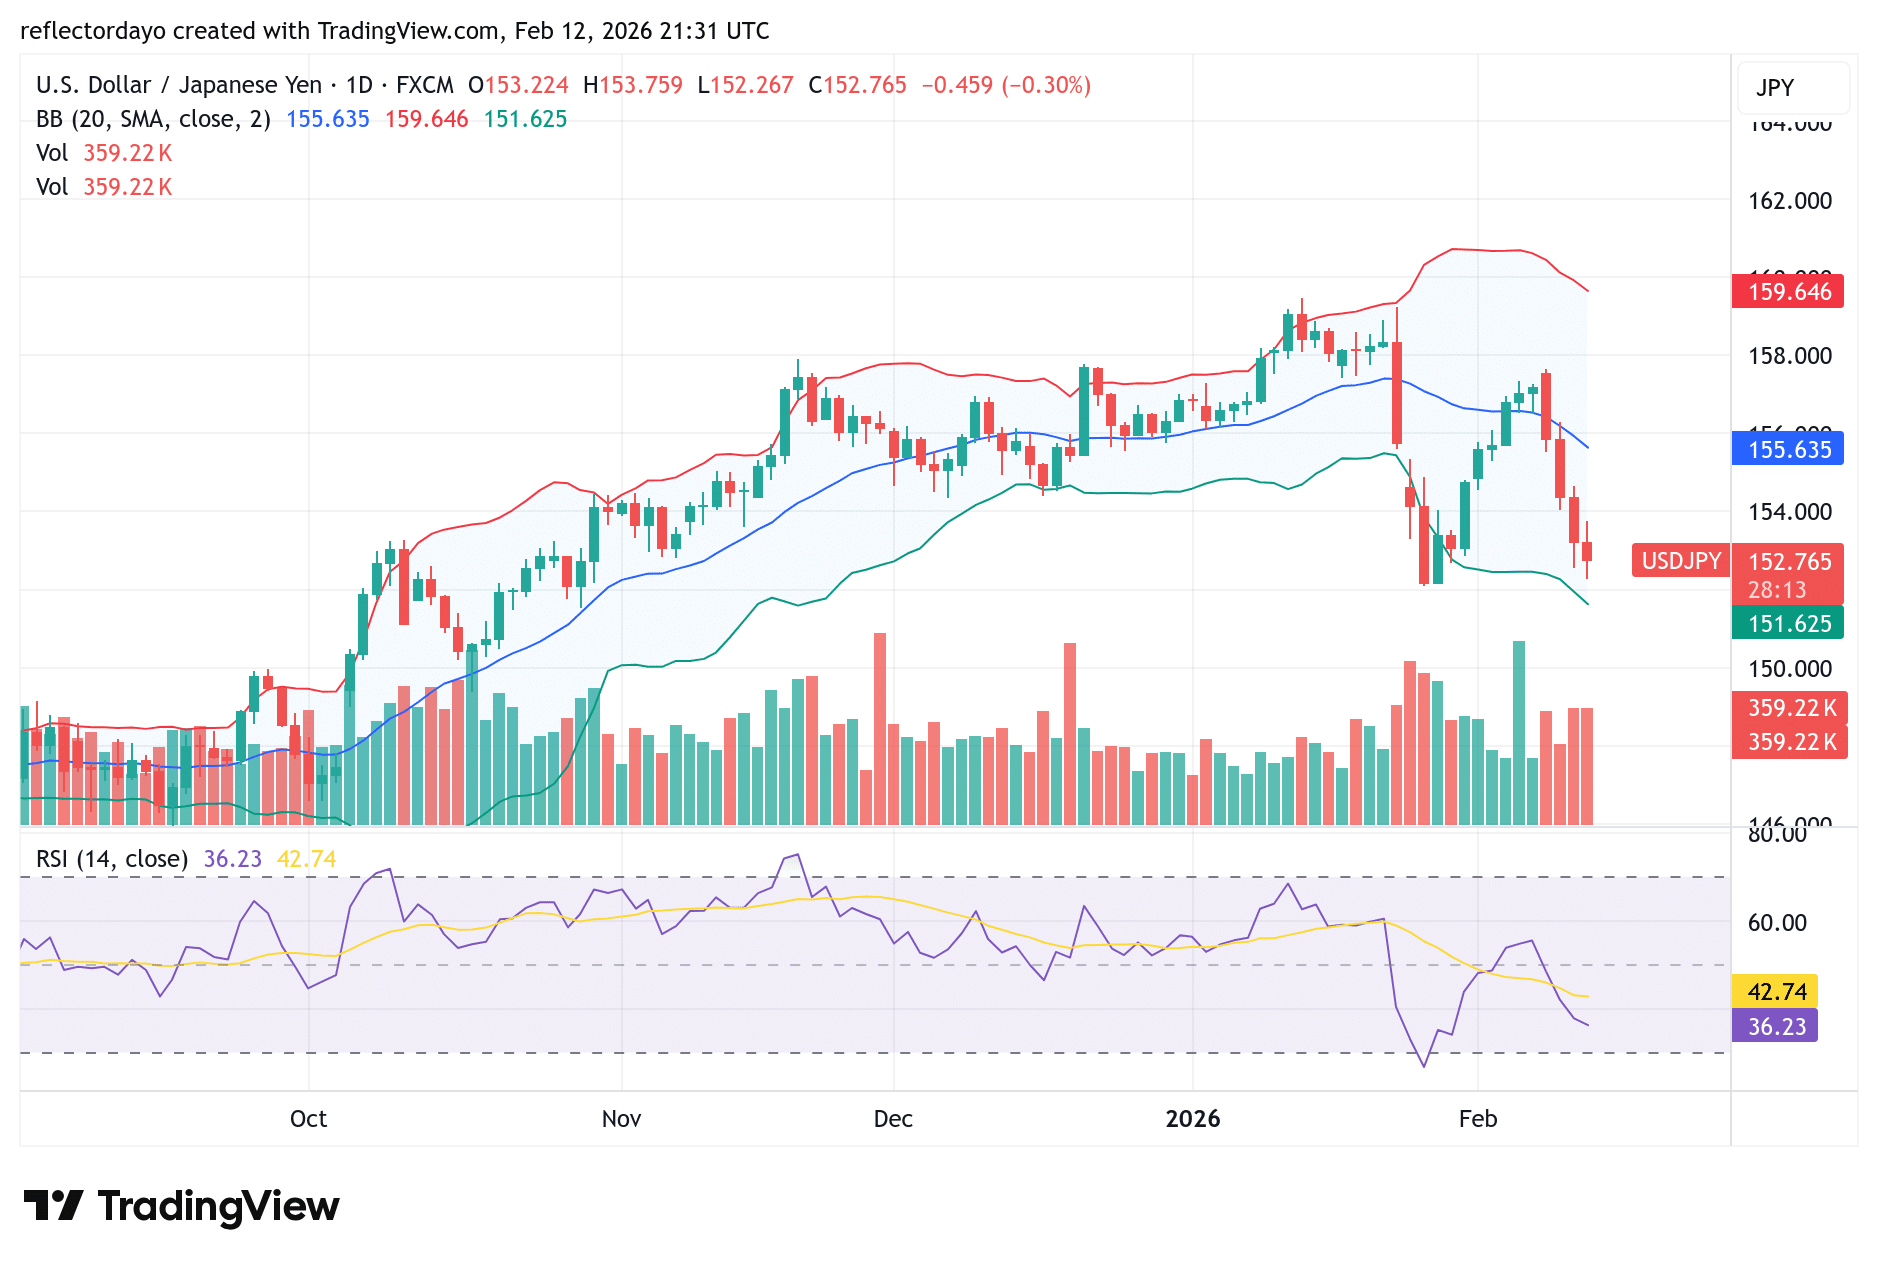Click the TradingView logo icon
This screenshot has height=1266, width=1878.
pos(55,1206)
